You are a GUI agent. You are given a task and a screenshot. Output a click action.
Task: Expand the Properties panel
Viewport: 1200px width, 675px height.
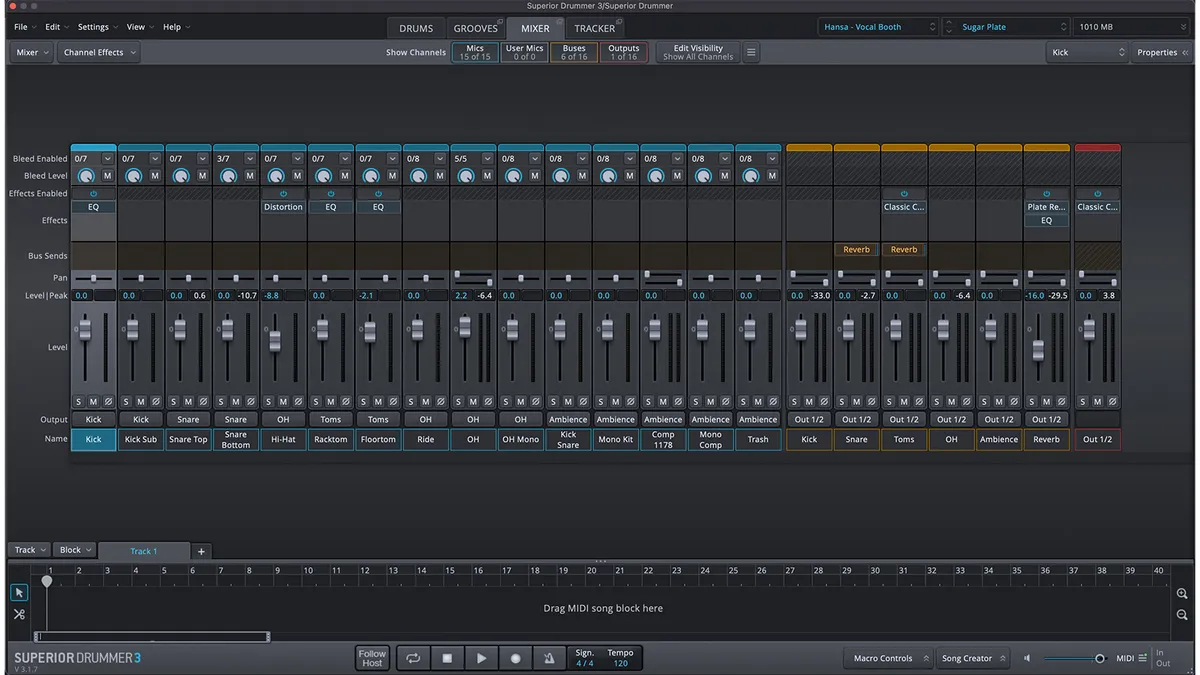1163,53
